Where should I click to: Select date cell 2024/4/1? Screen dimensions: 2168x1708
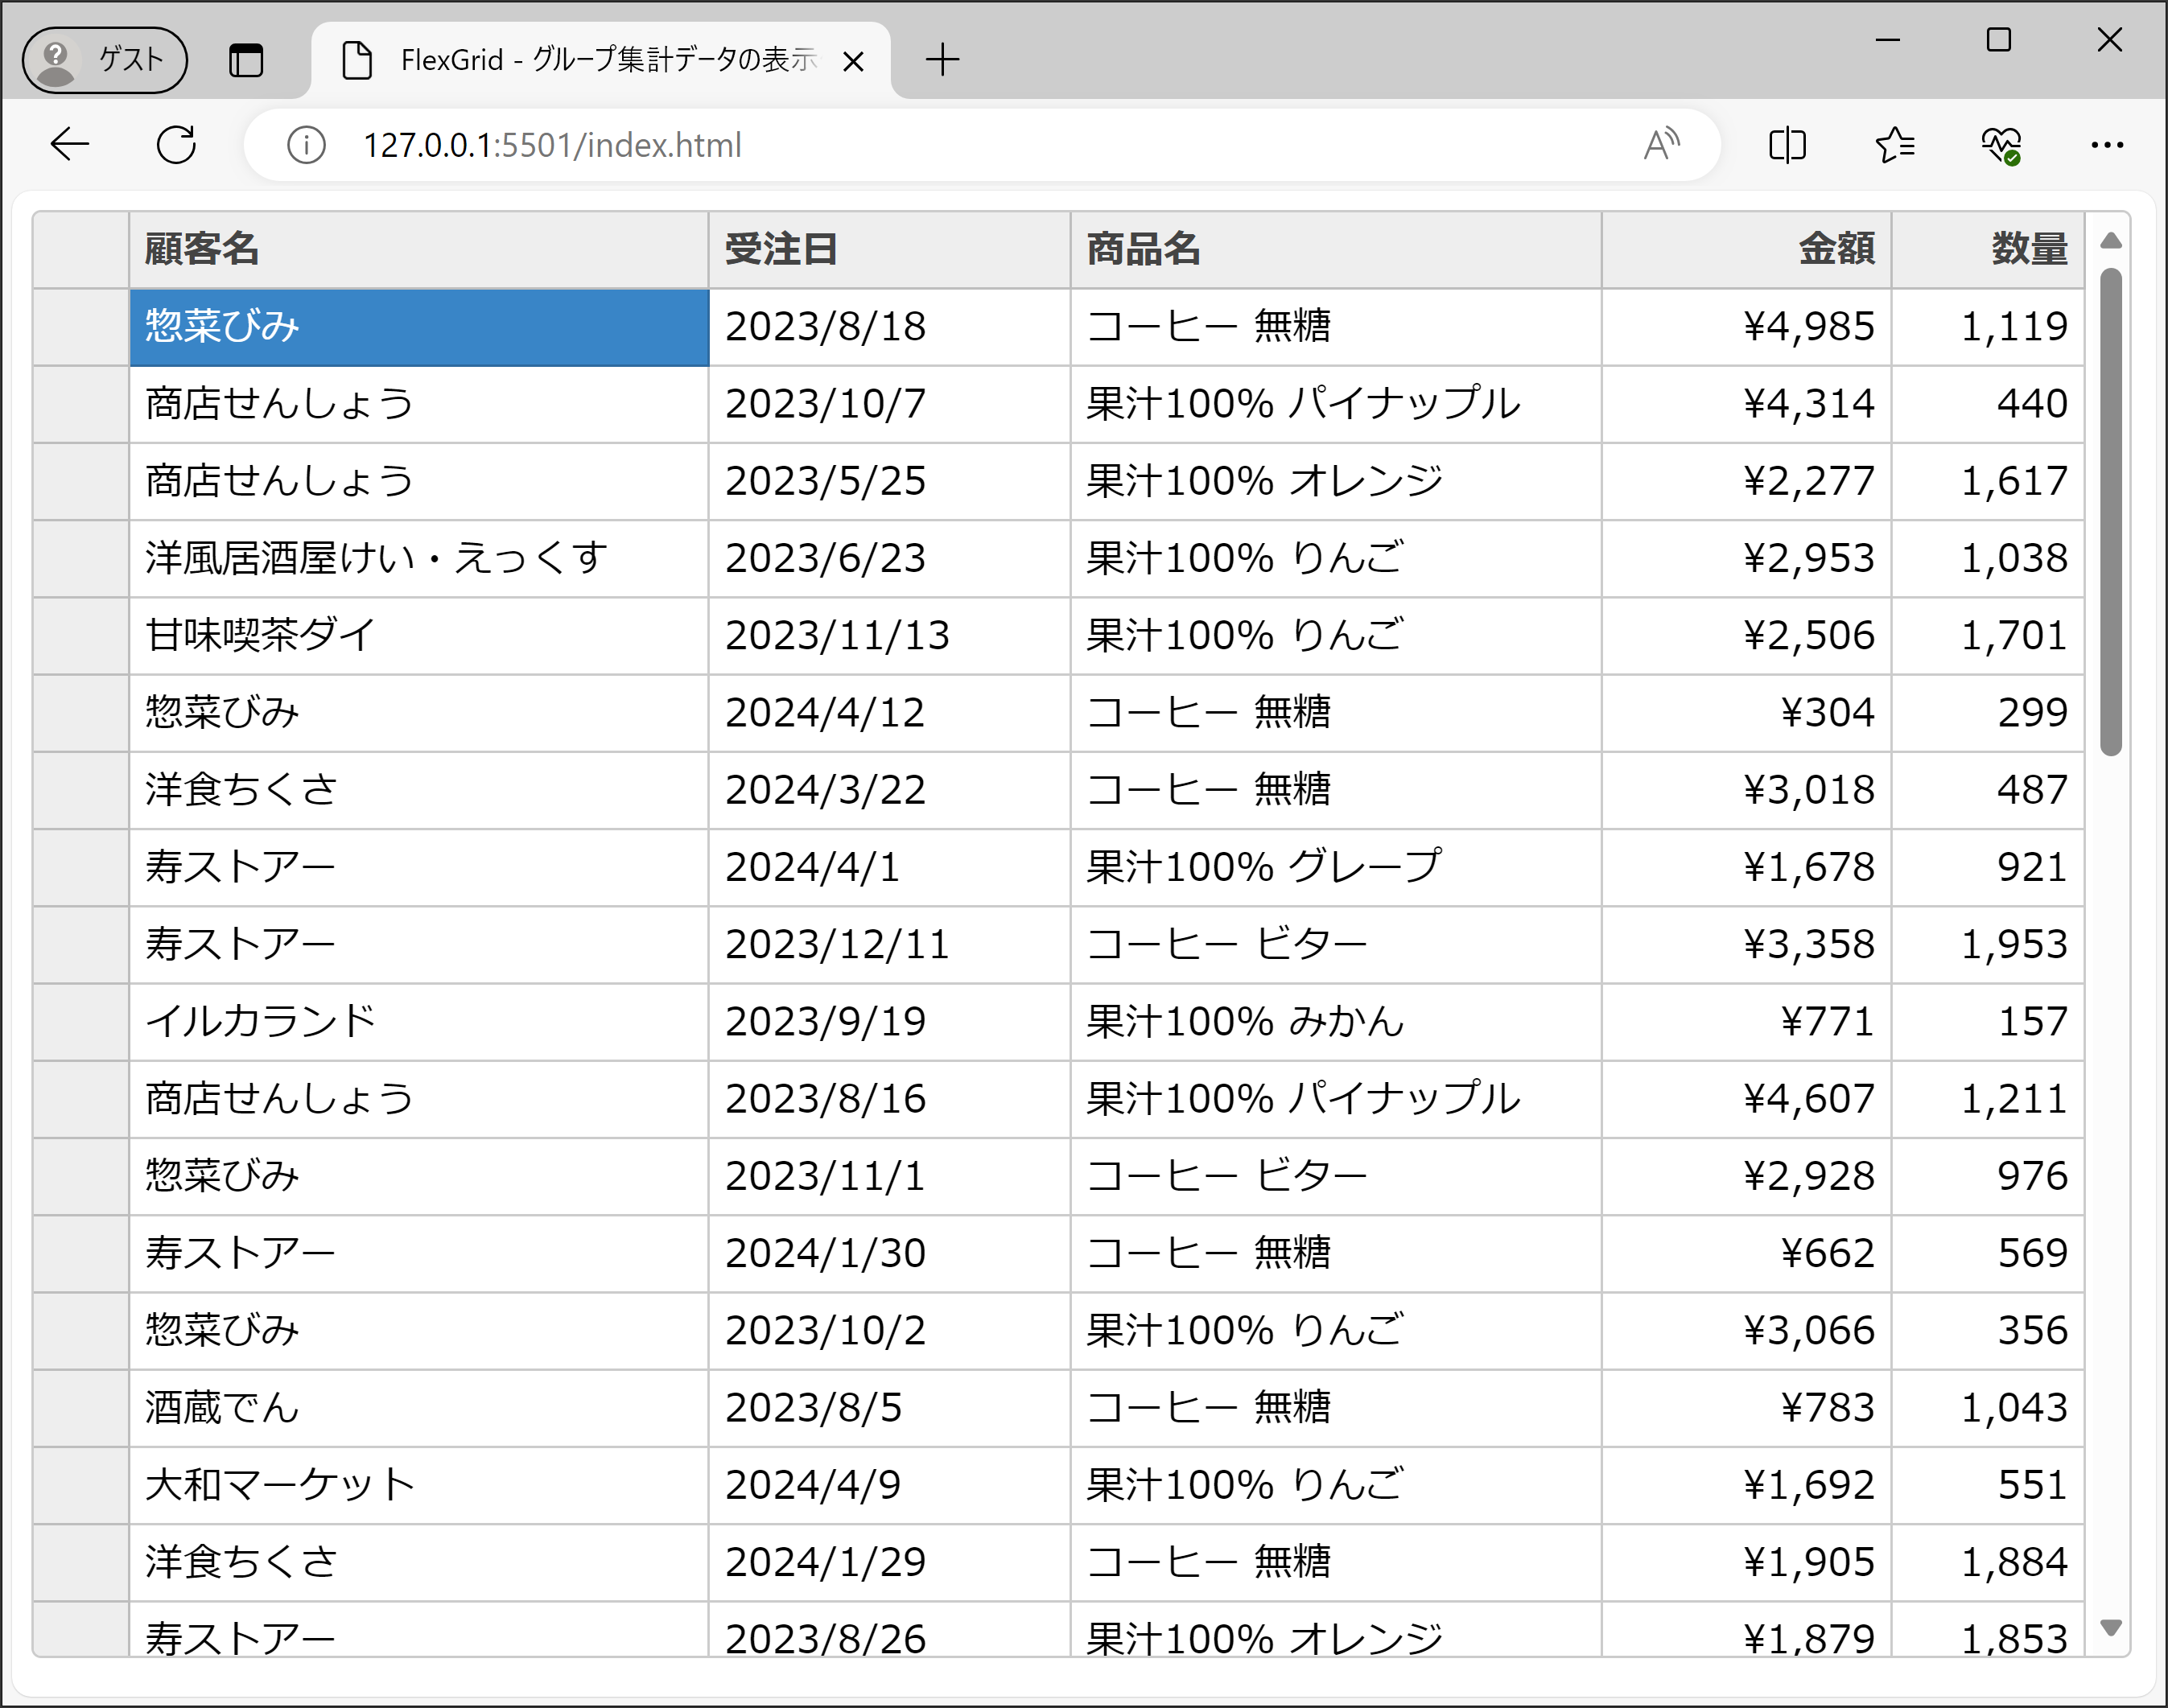click(x=889, y=867)
